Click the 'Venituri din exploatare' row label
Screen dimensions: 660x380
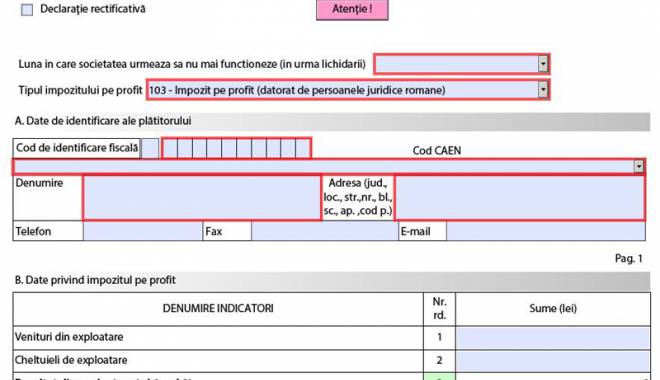tap(69, 337)
